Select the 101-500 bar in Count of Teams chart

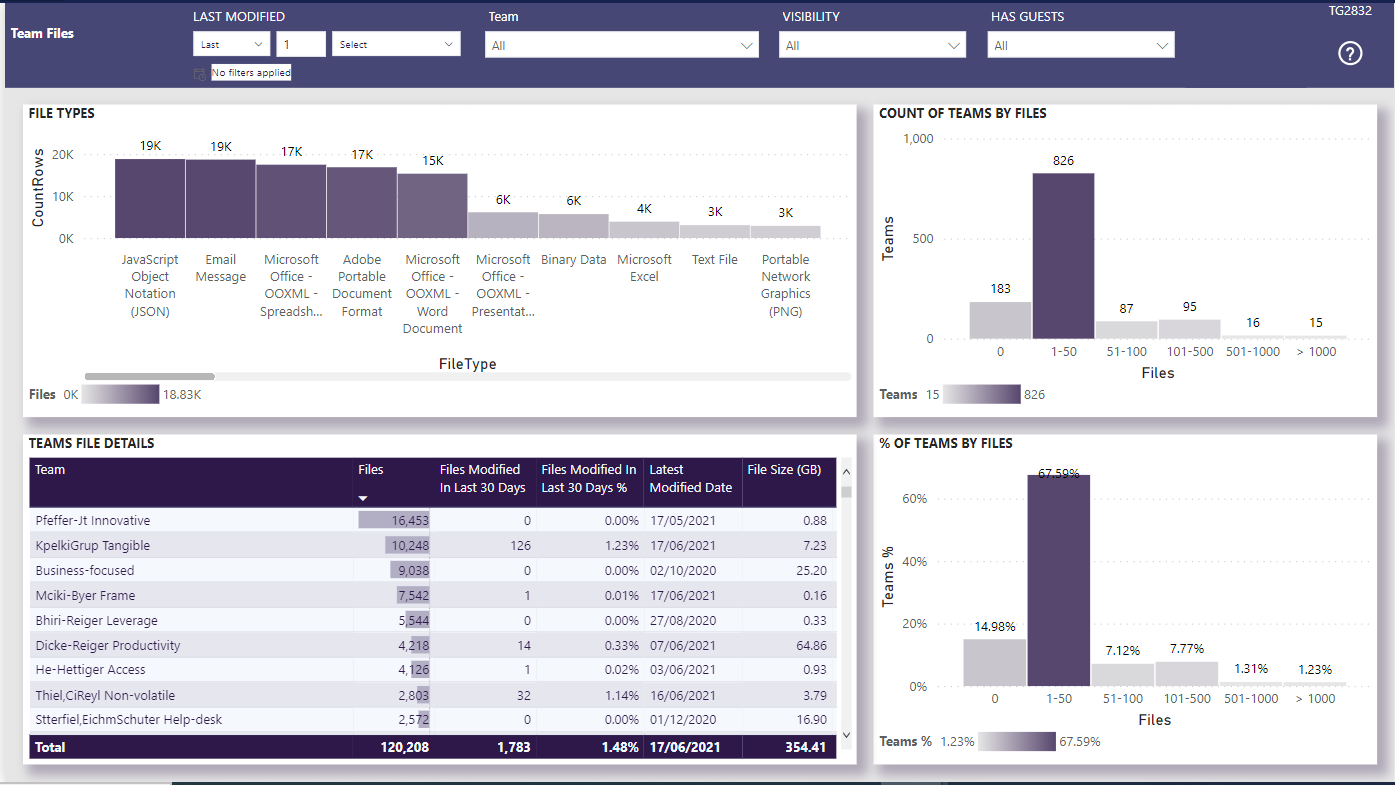(x=1189, y=329)
